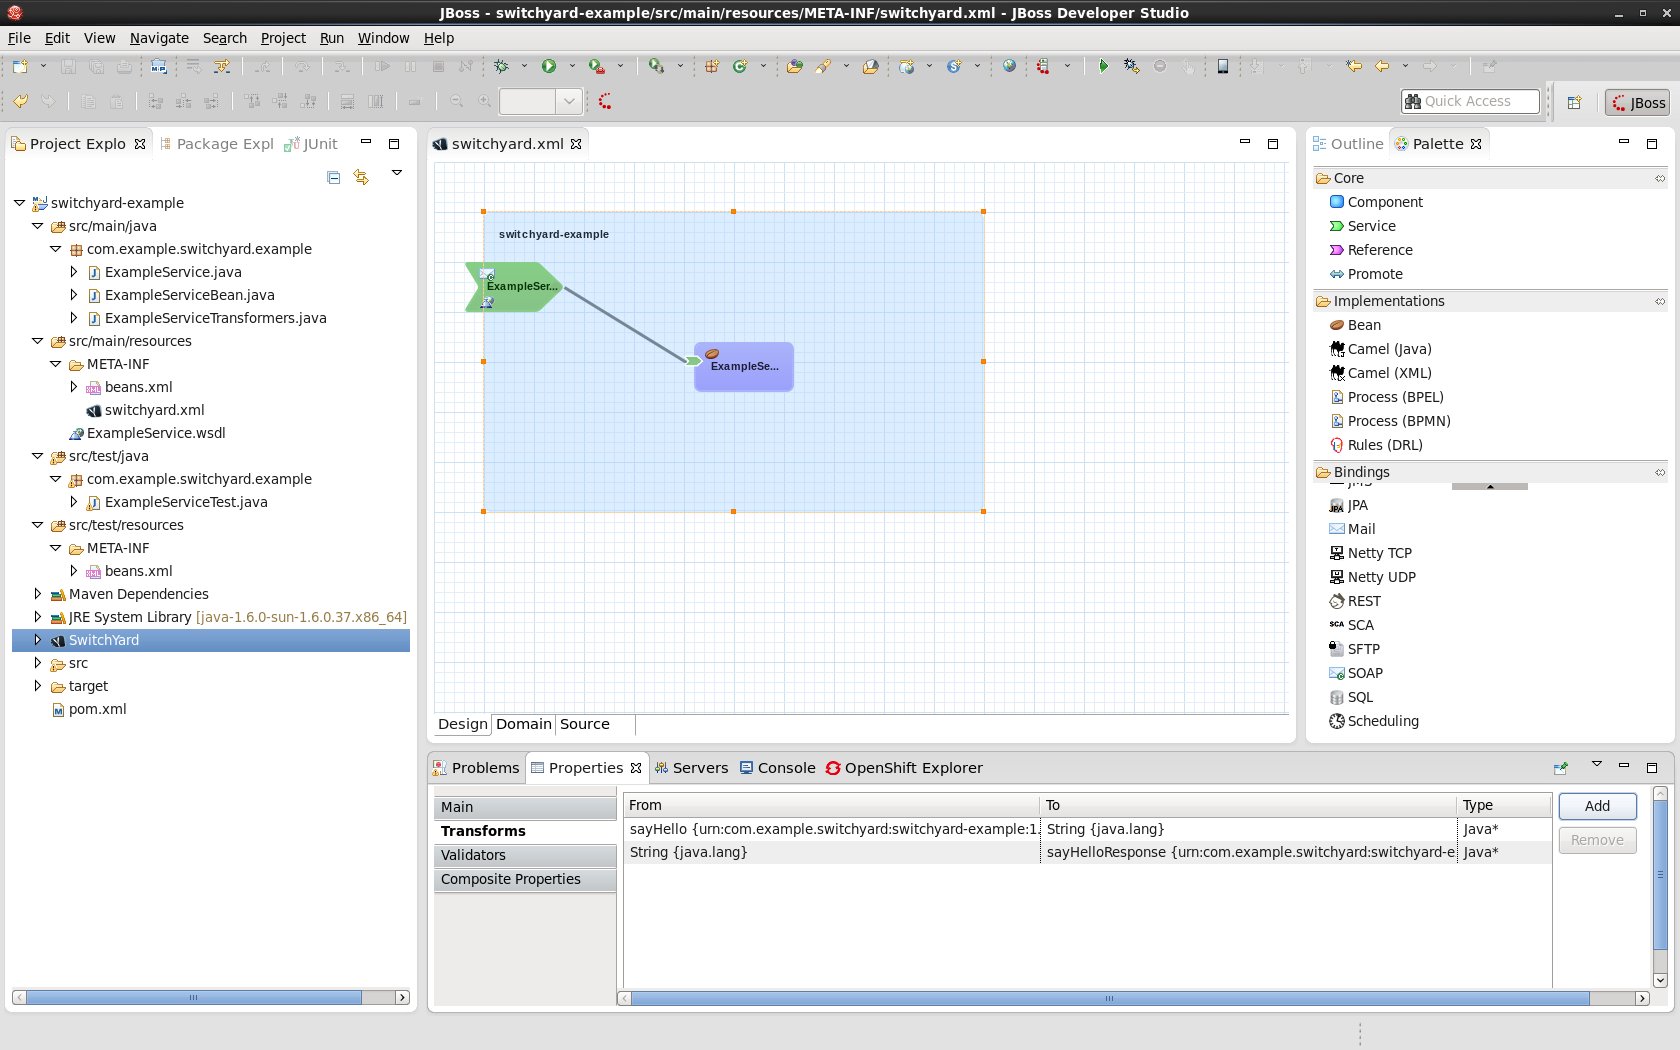The image size is (1680, 1050).
Task: Open the Window menu
Action: click(x=383, y=38)
